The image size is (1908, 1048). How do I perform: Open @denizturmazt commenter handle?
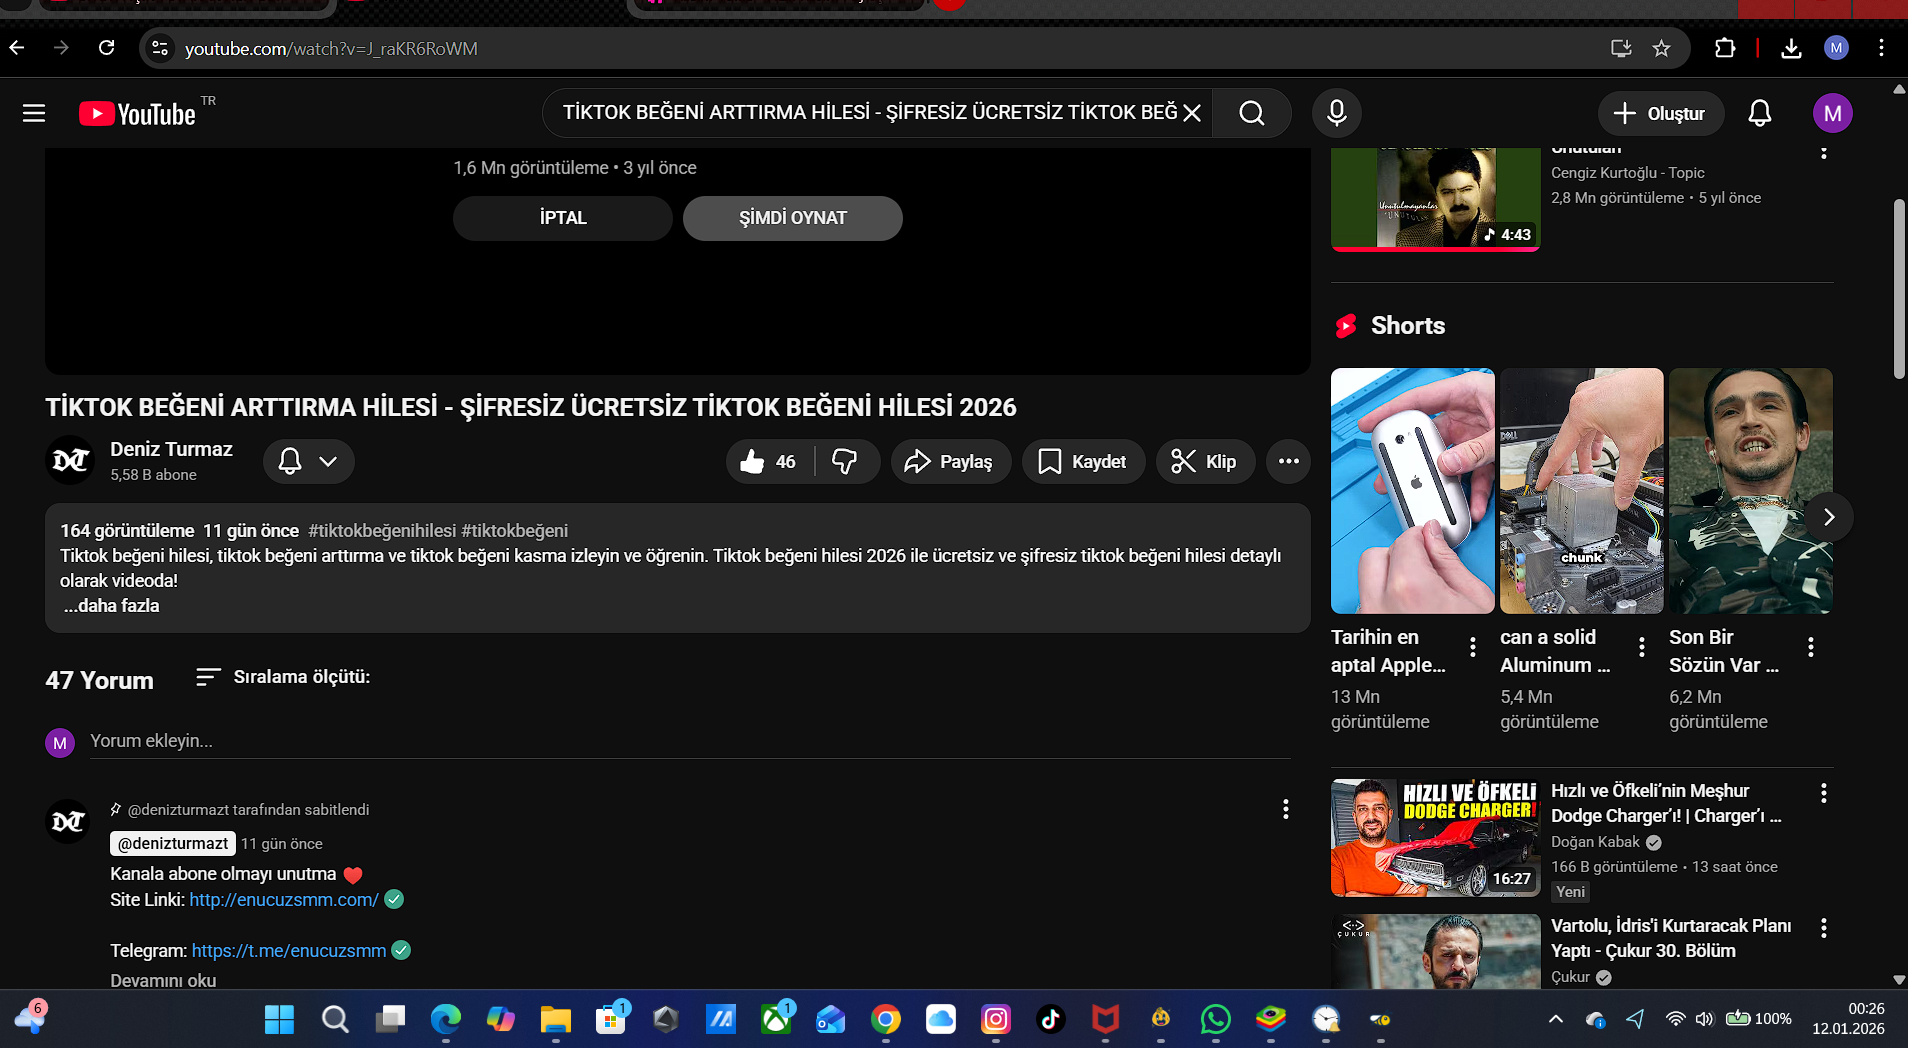point(173,843)
